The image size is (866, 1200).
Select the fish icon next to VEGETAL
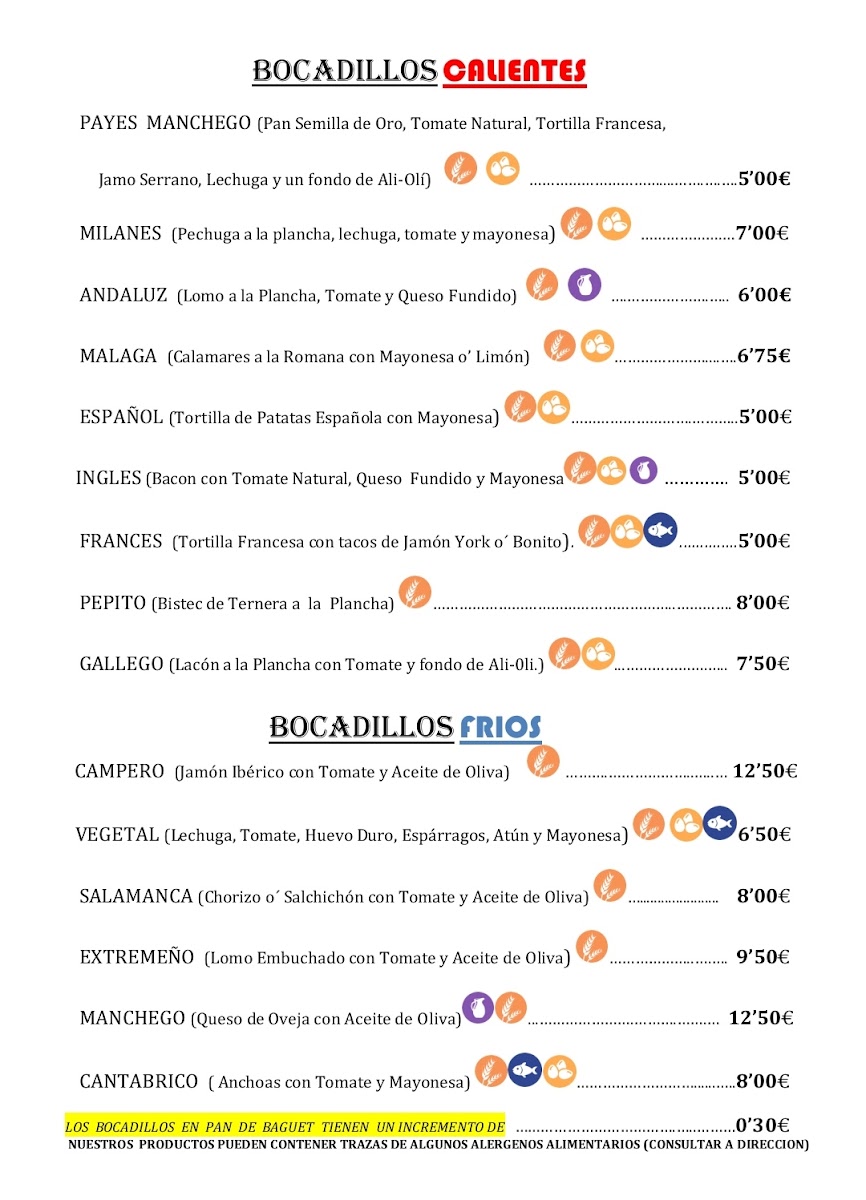coord(719,823)
